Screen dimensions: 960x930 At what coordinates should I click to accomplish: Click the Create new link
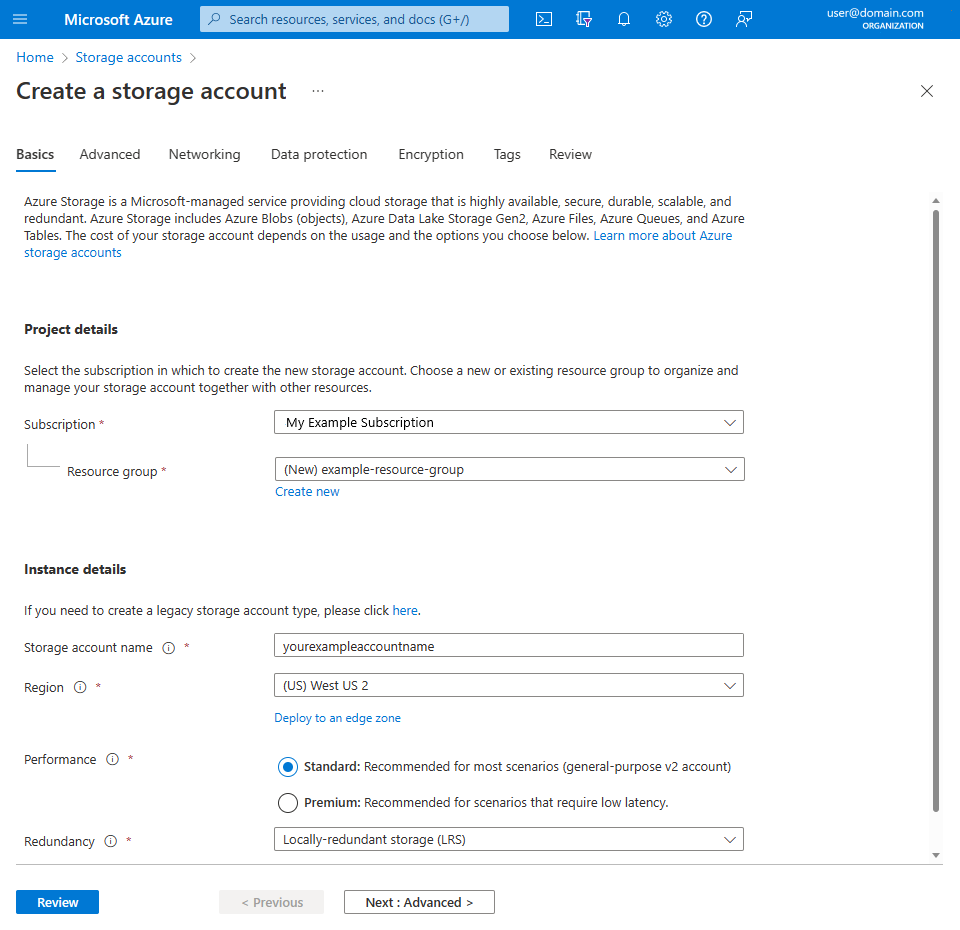tap(307, 492)
